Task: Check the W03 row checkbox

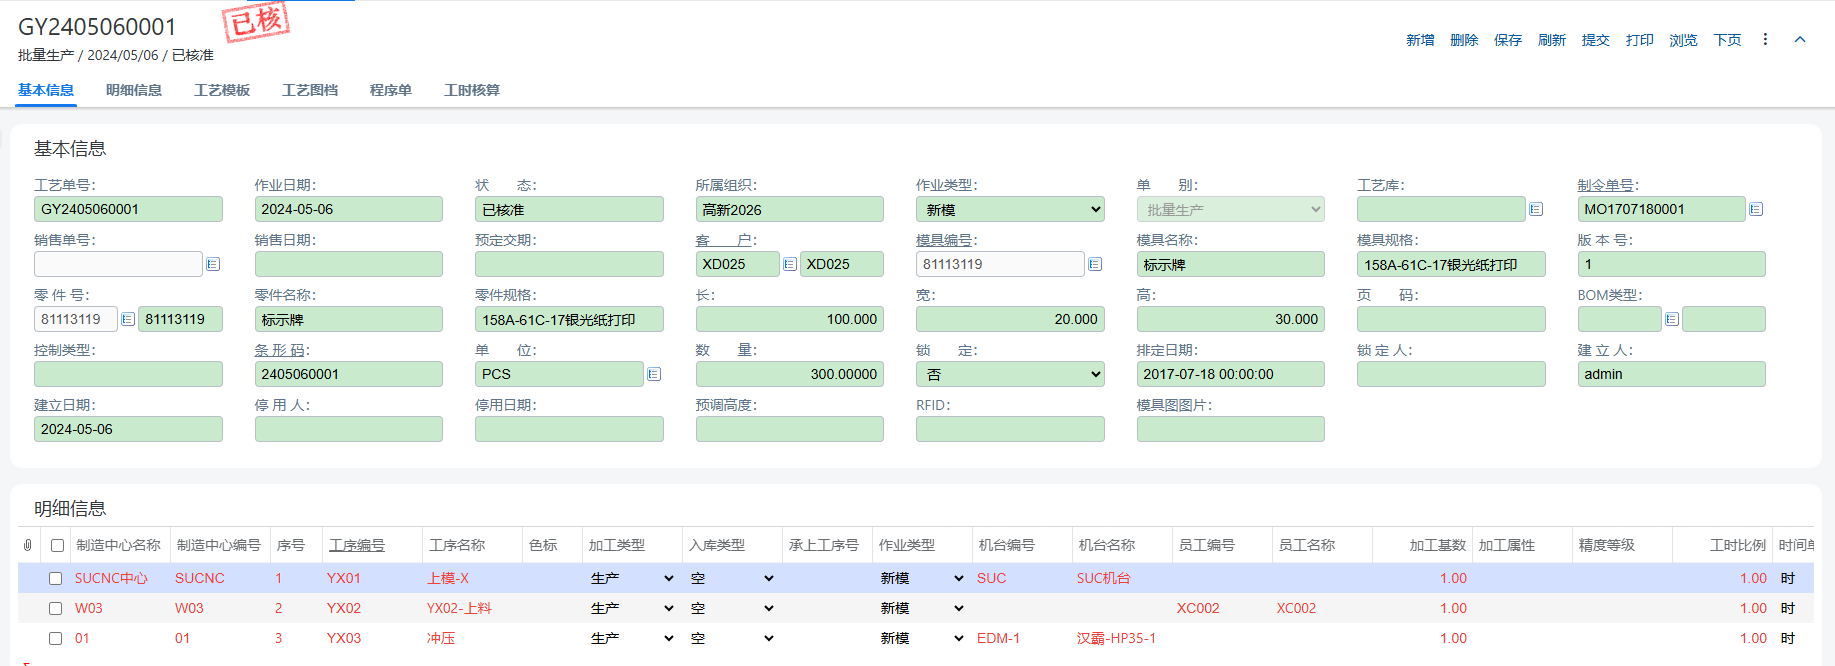Action: pos(55,608)
